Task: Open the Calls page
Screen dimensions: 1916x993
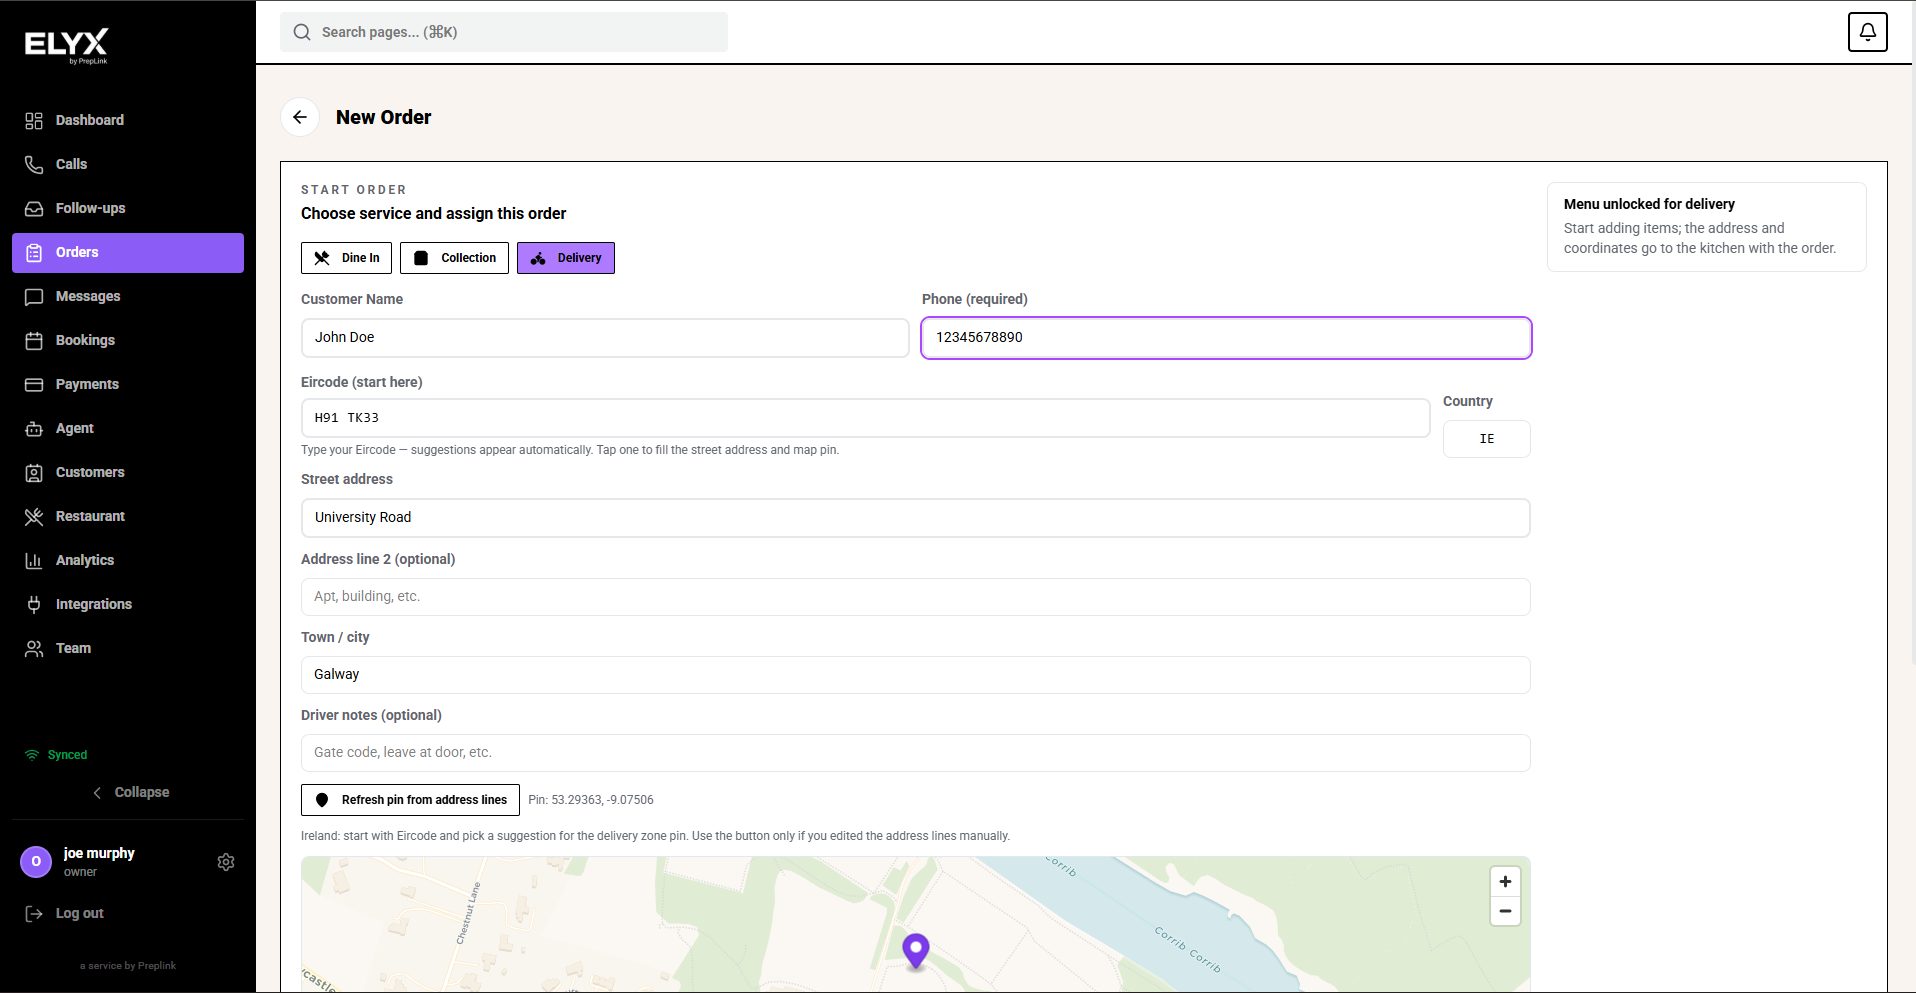Action: [x=128, y=164]
